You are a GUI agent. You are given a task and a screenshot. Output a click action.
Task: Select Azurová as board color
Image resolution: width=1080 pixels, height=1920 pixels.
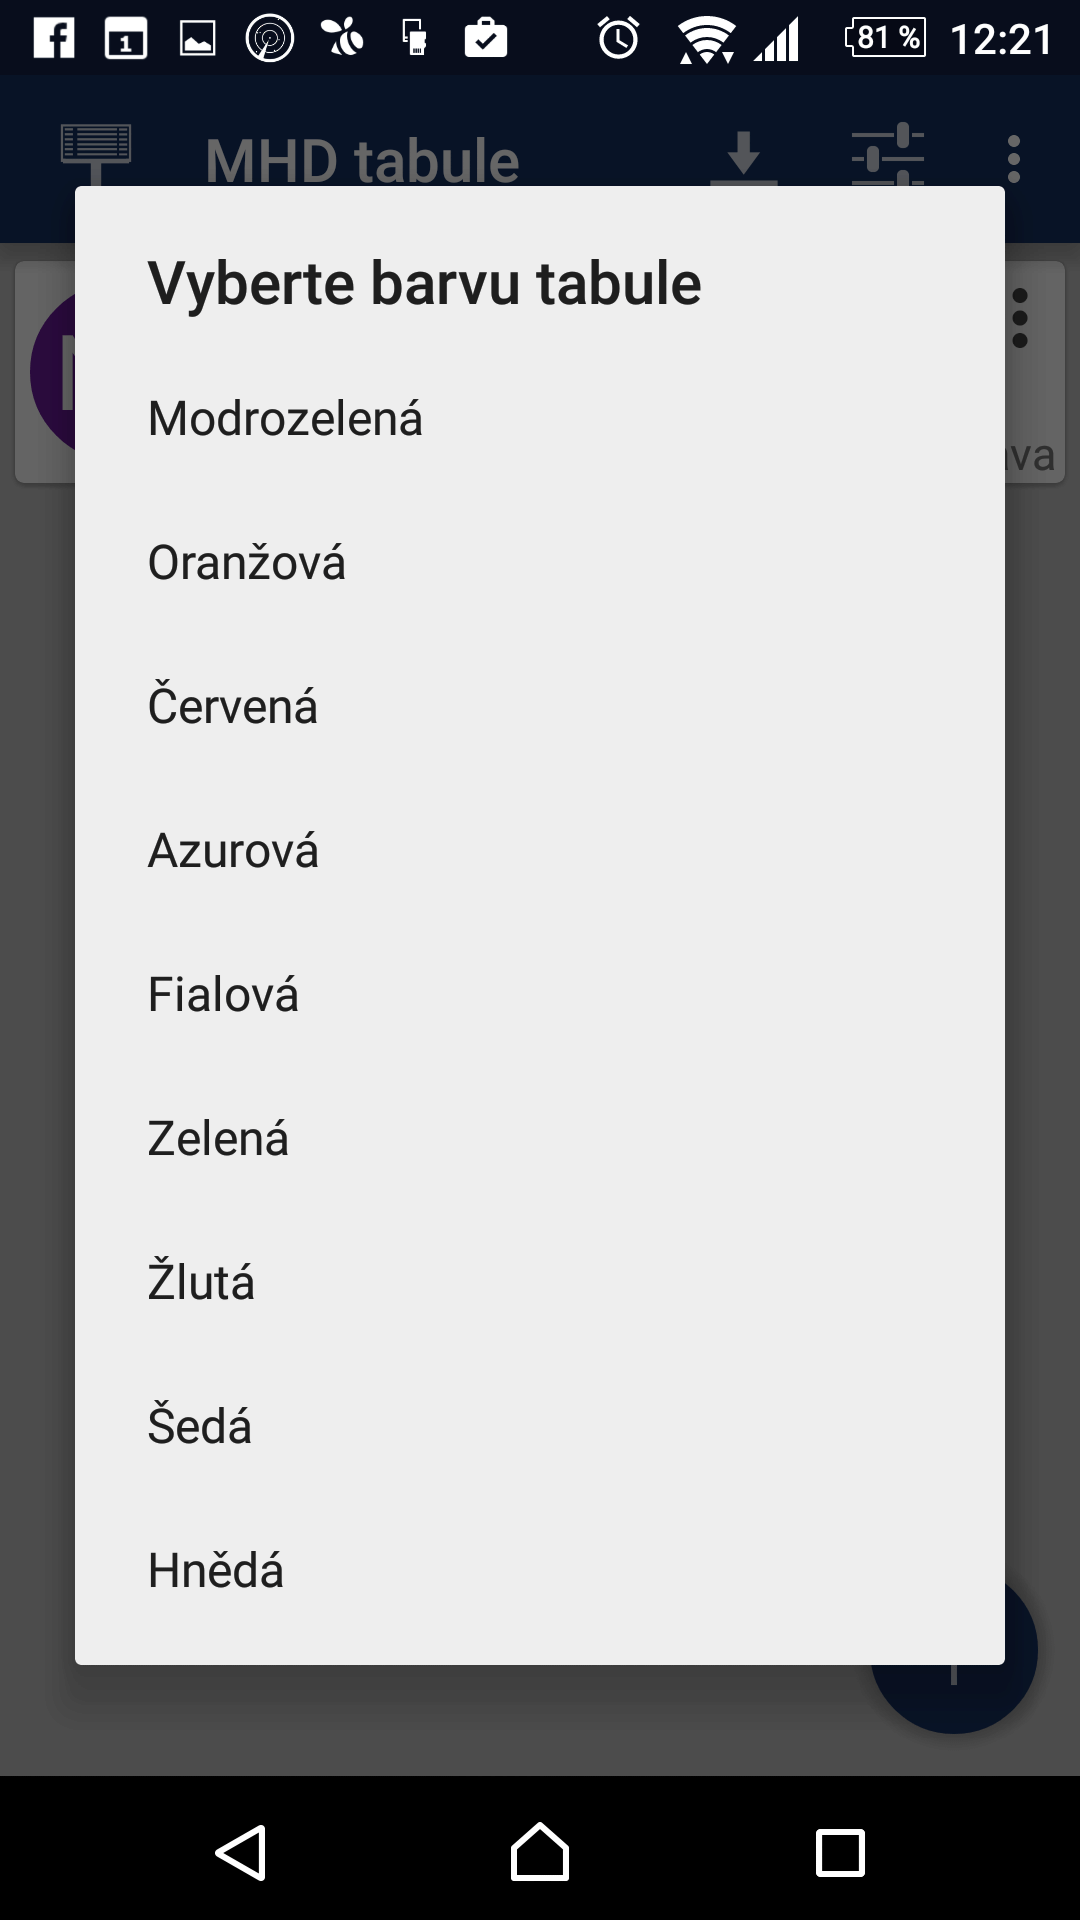[233, 851]
